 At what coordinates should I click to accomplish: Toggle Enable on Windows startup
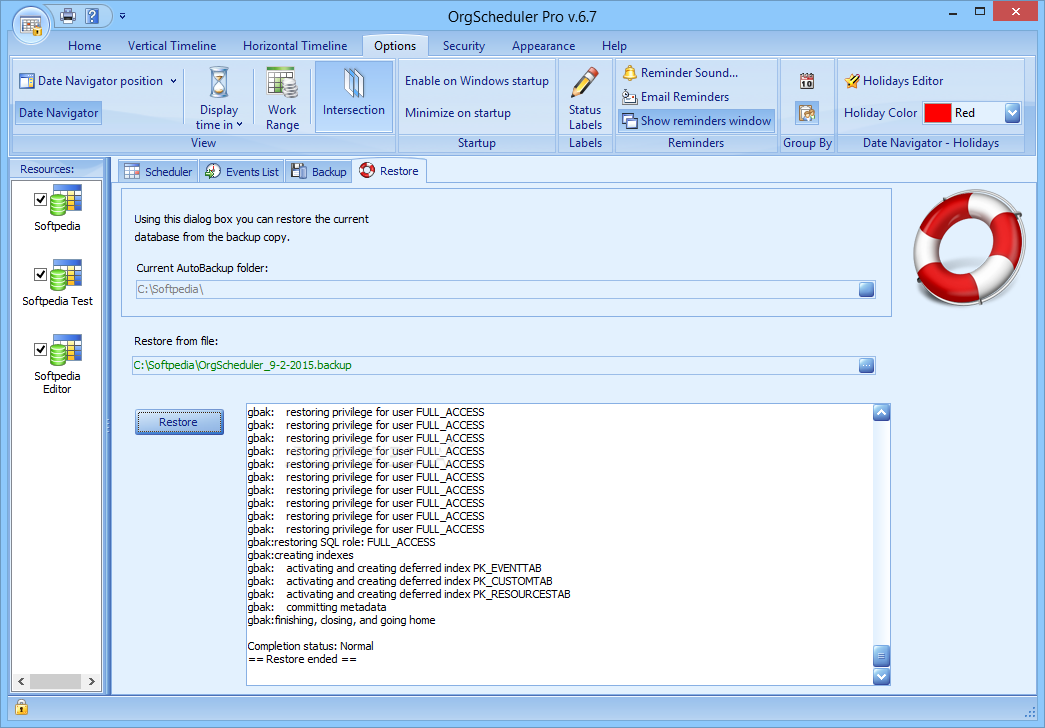point(477,81)
